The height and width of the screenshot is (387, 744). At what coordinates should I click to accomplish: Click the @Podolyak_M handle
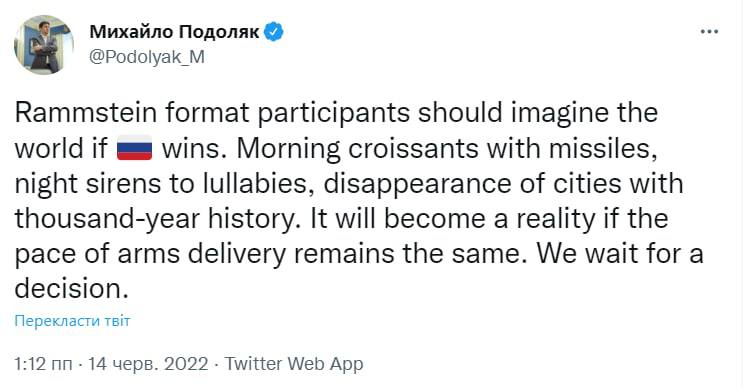click(147, 57)
